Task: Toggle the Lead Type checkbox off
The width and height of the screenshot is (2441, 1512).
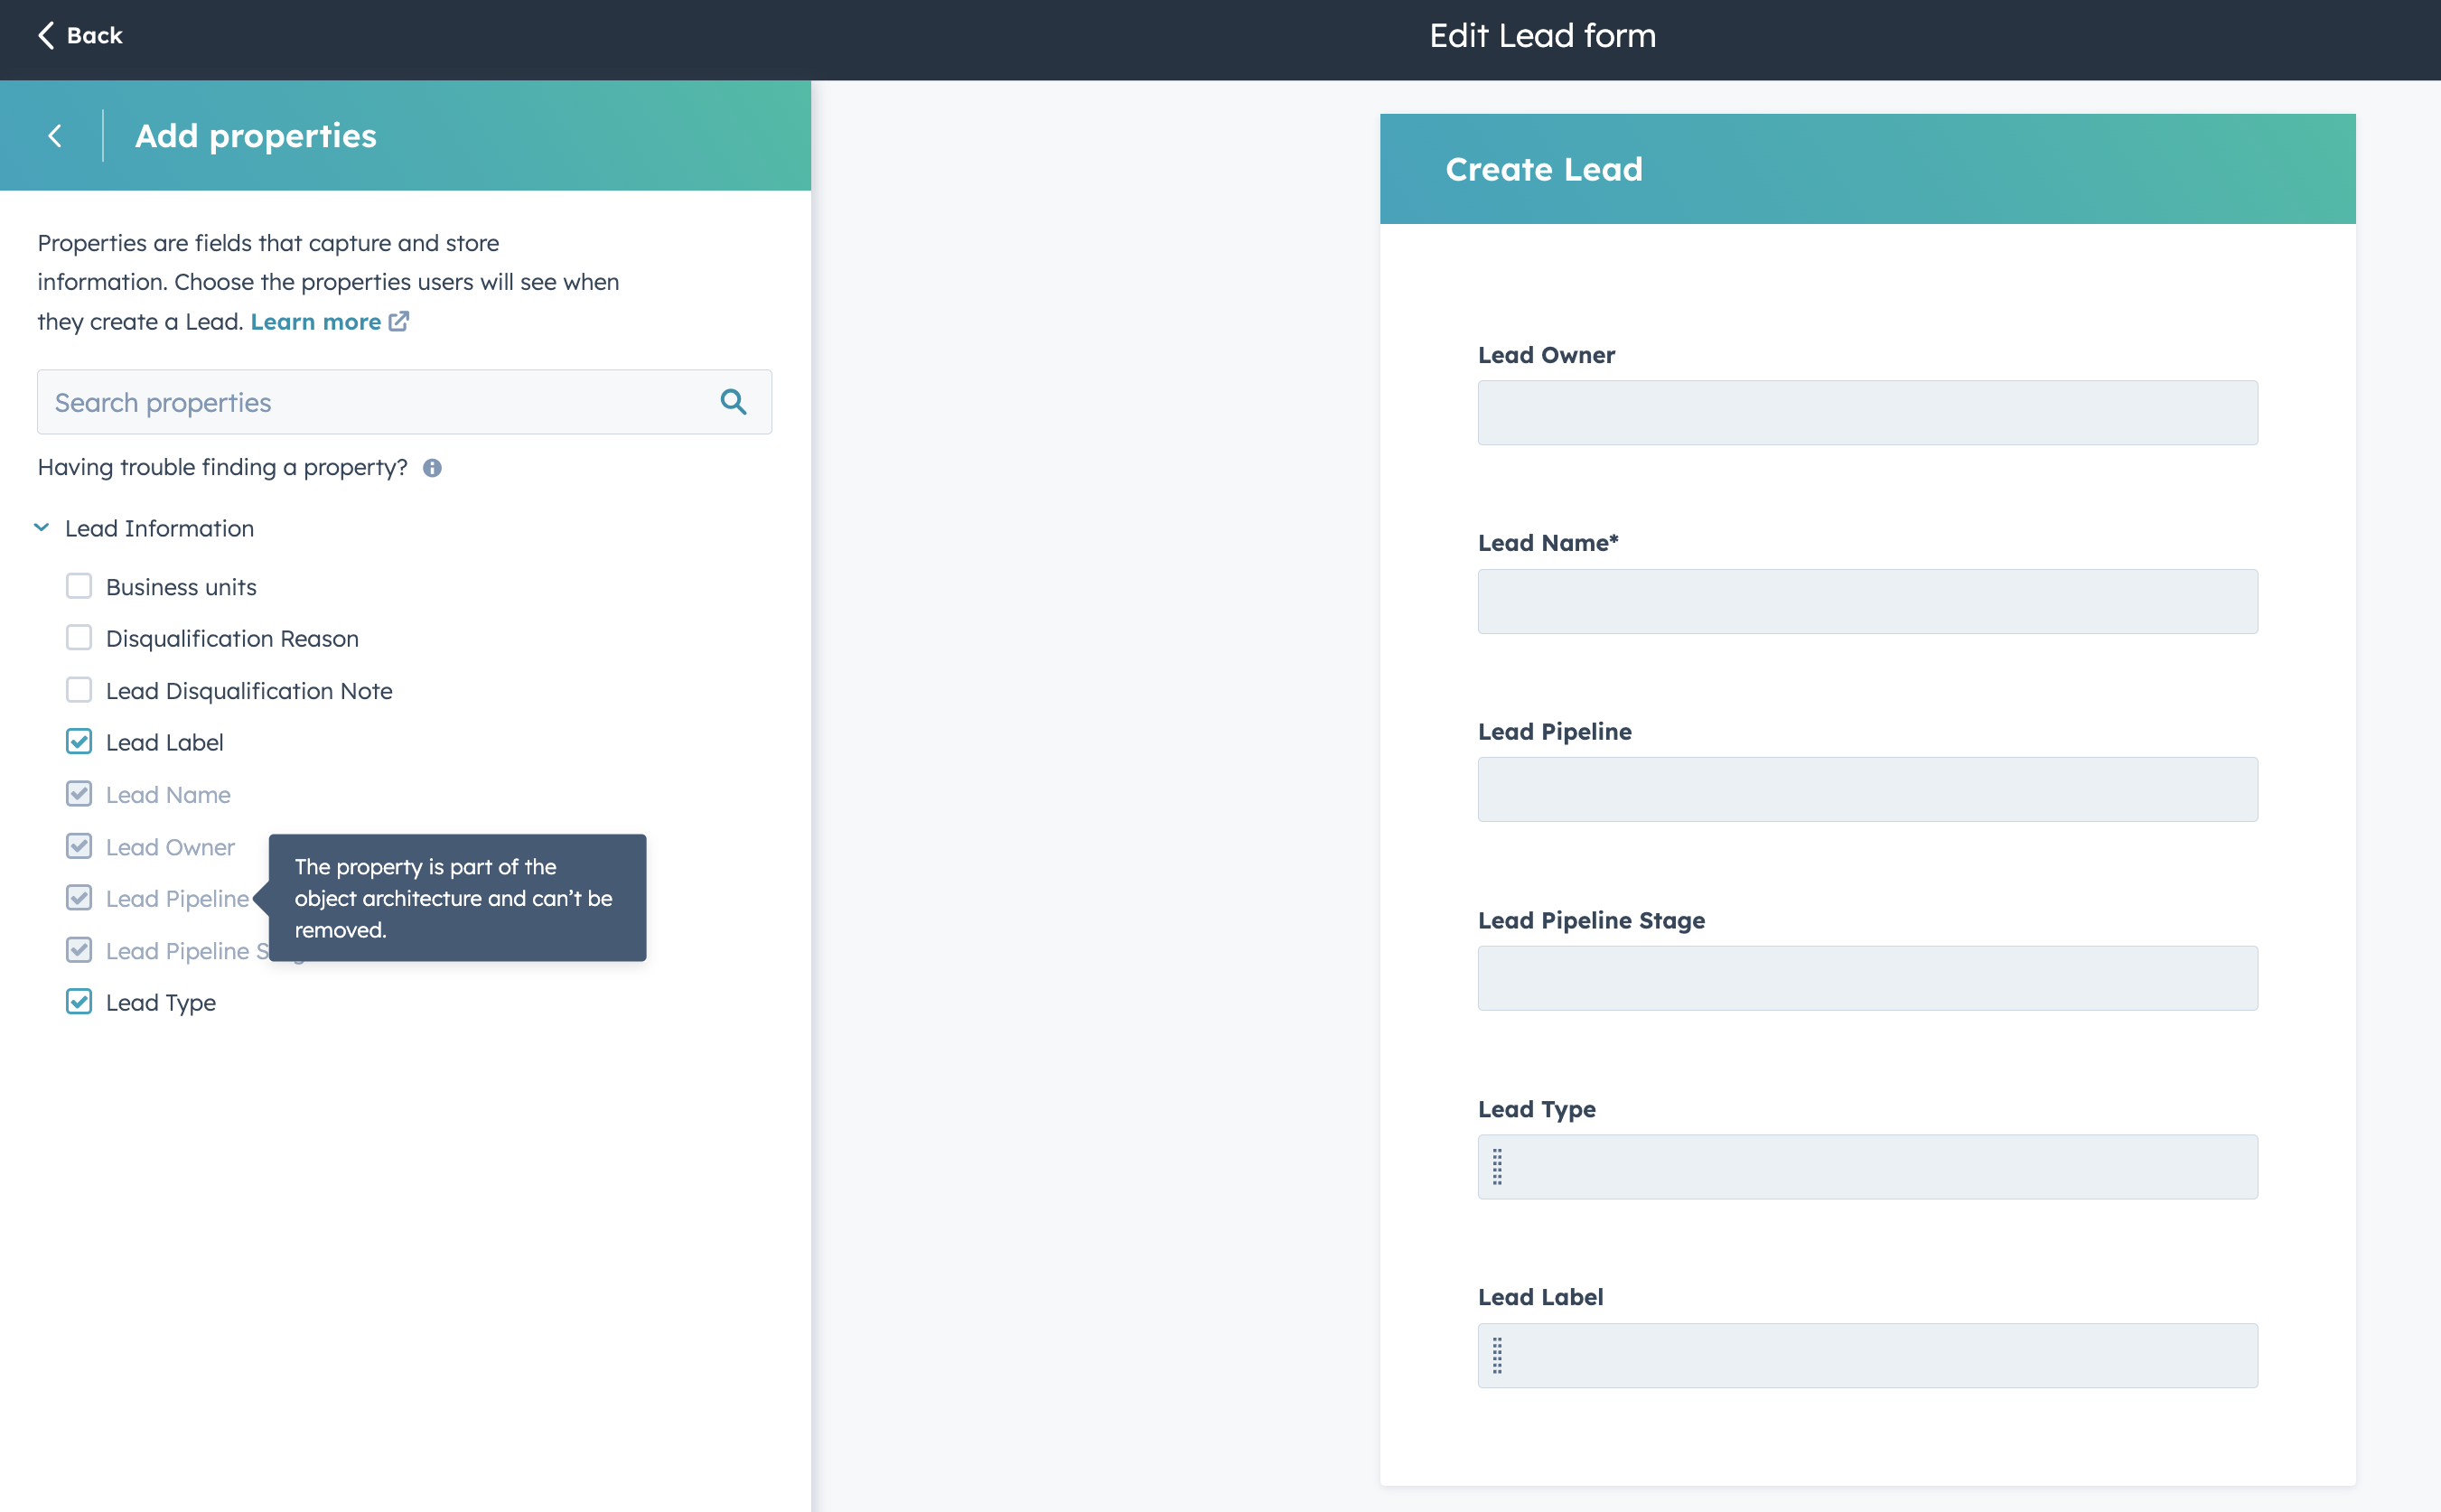Action: 79,1001
